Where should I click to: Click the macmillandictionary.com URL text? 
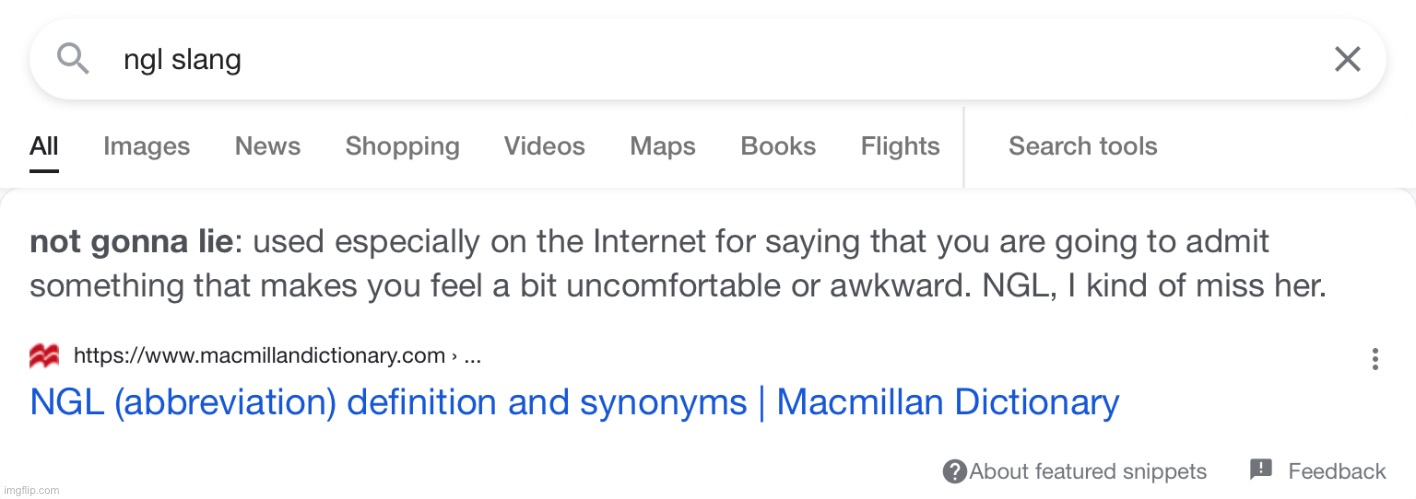(x=259, y=356)
